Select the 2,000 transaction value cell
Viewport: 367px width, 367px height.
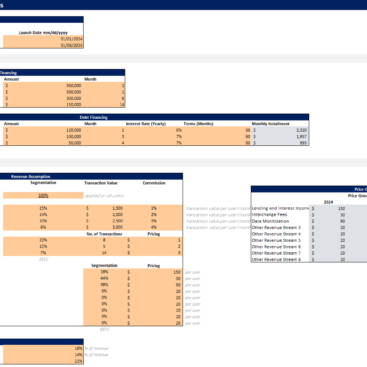point(104,215)
